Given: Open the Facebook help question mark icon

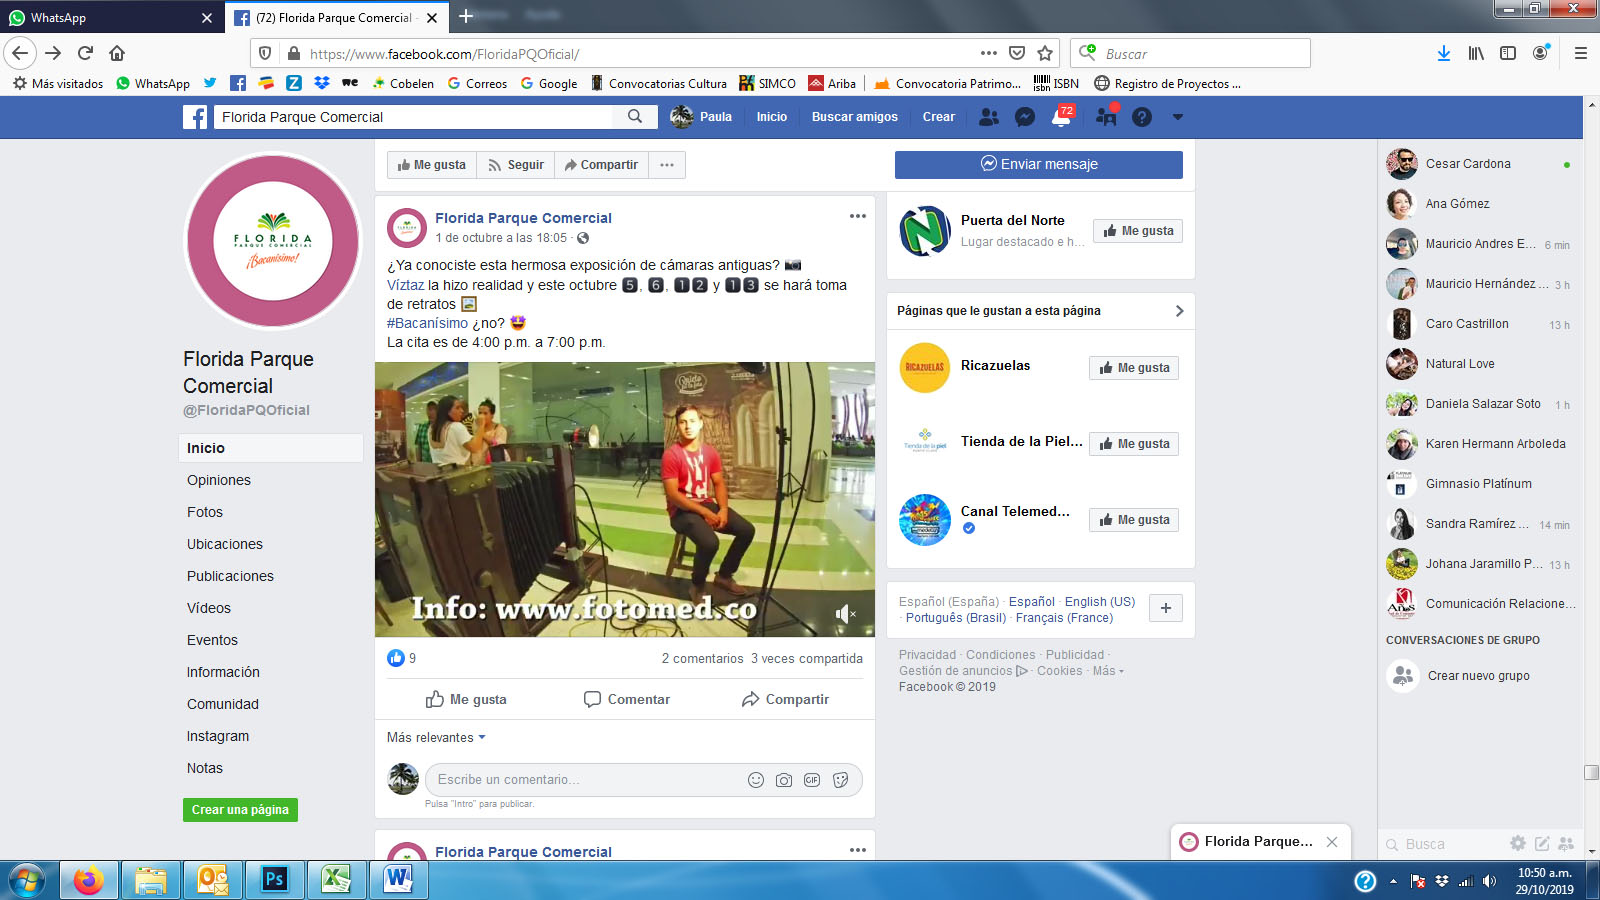Looking at the screenshot, I should point(1142,117).
